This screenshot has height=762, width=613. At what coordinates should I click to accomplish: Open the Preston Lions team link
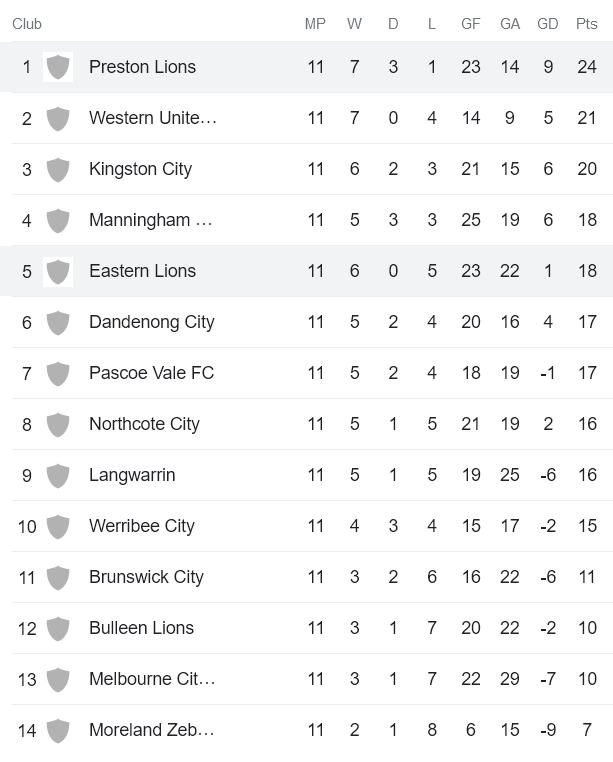click(x=142, y=67)
